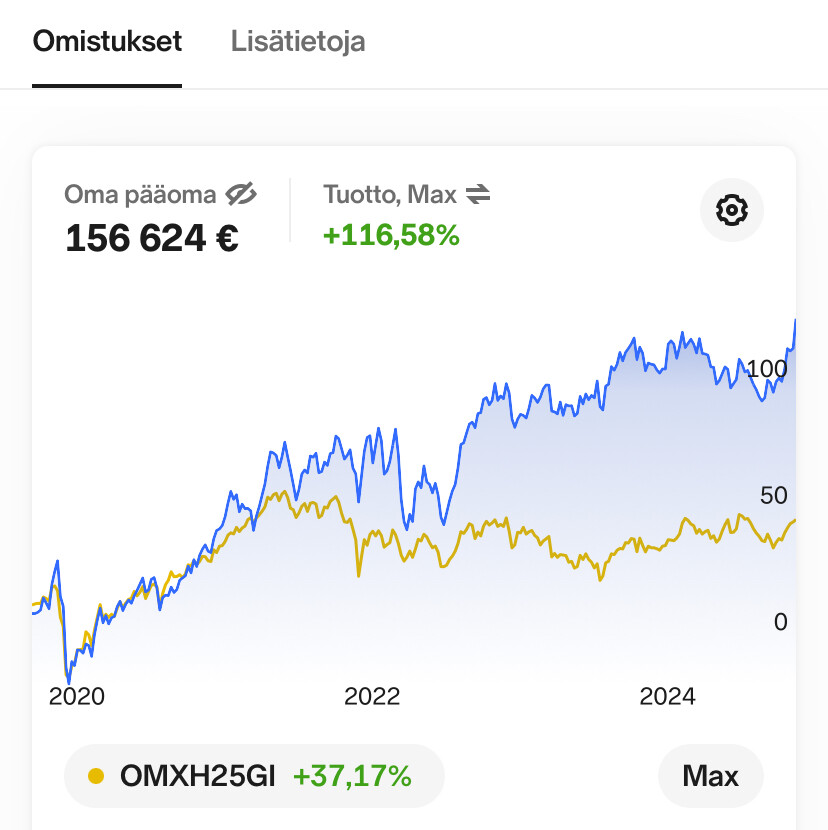Click the 0 label on the percent axis
Viewport: 828px width, 830px height.
(780, 622)
